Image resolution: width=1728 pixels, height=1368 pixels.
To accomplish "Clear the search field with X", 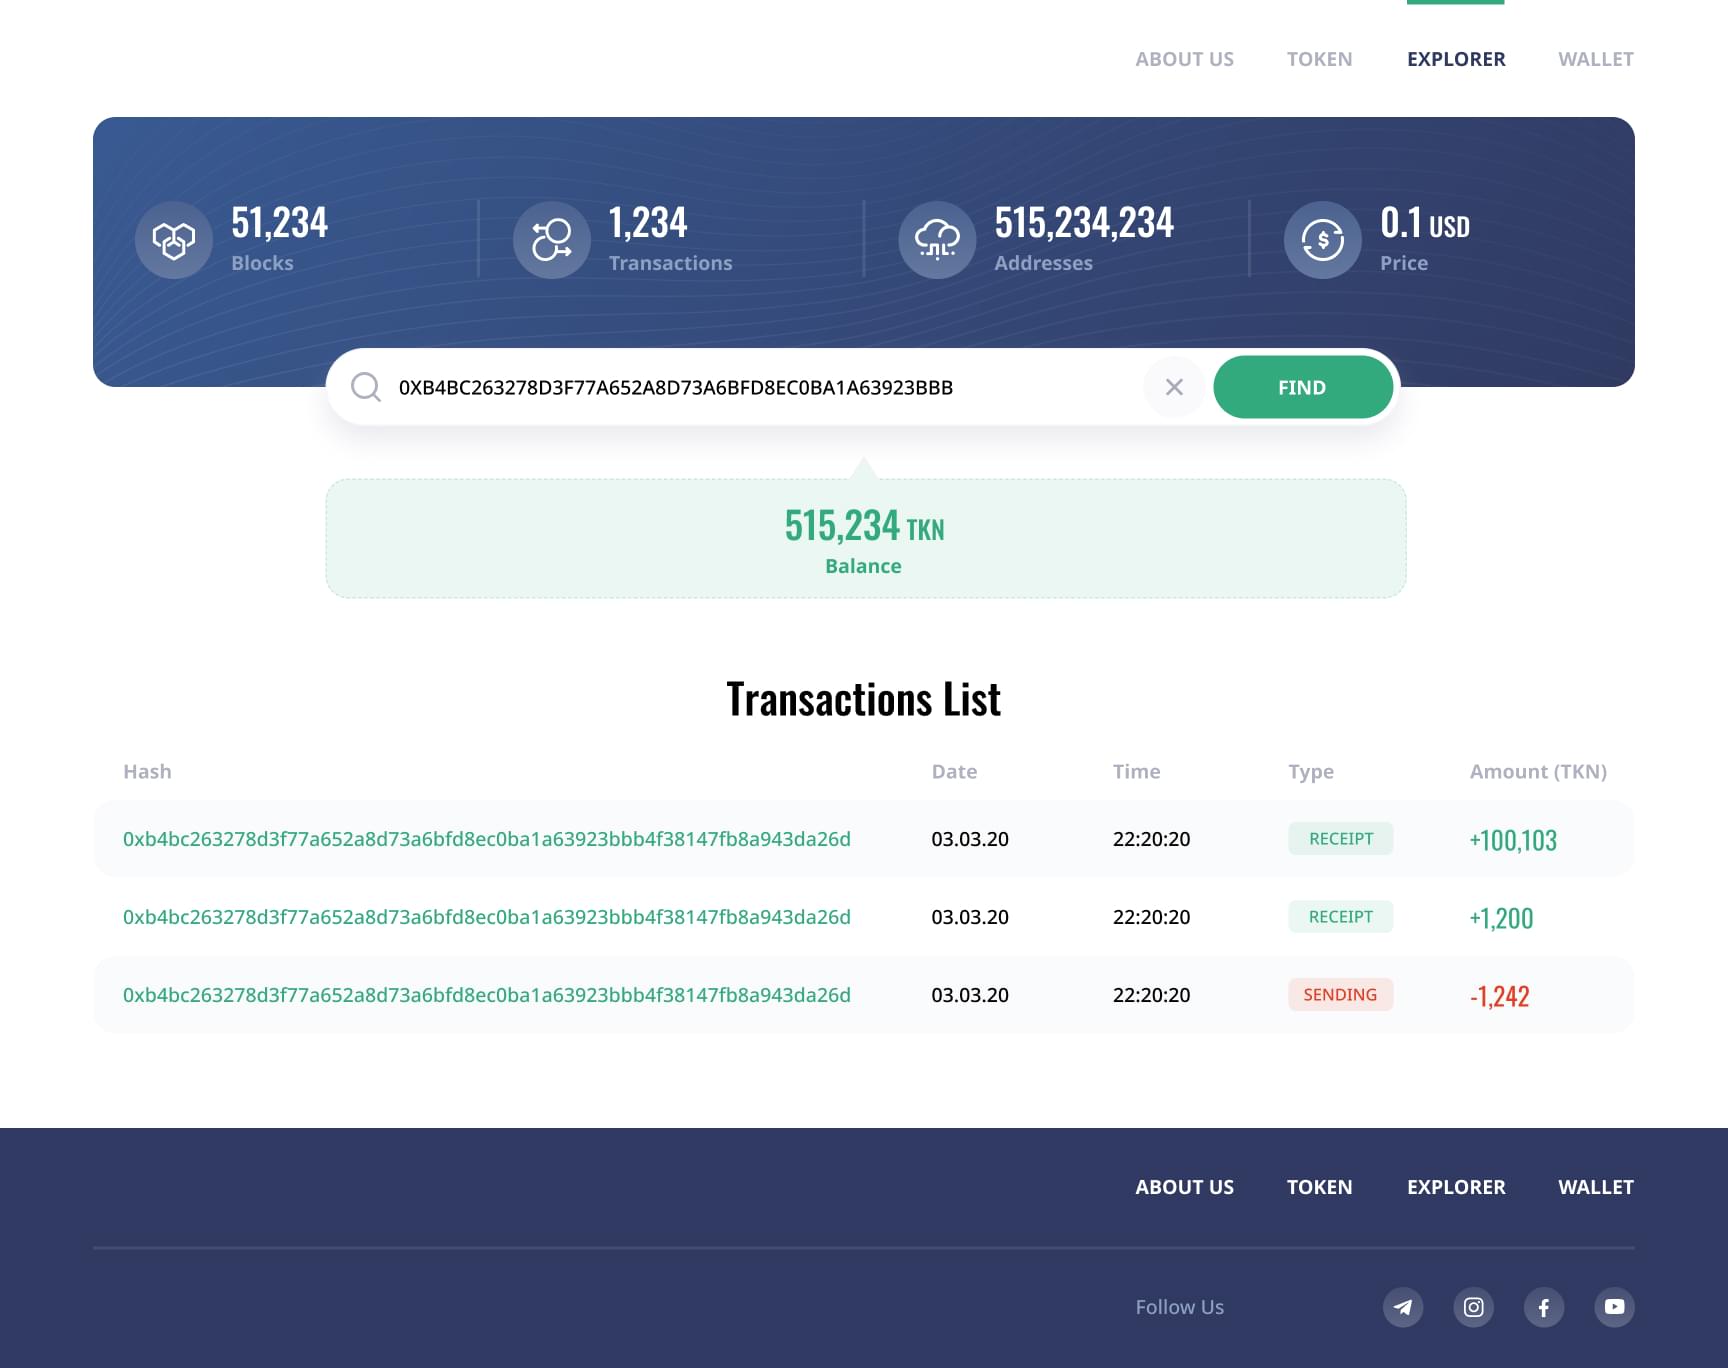I will coord(1174,387).
